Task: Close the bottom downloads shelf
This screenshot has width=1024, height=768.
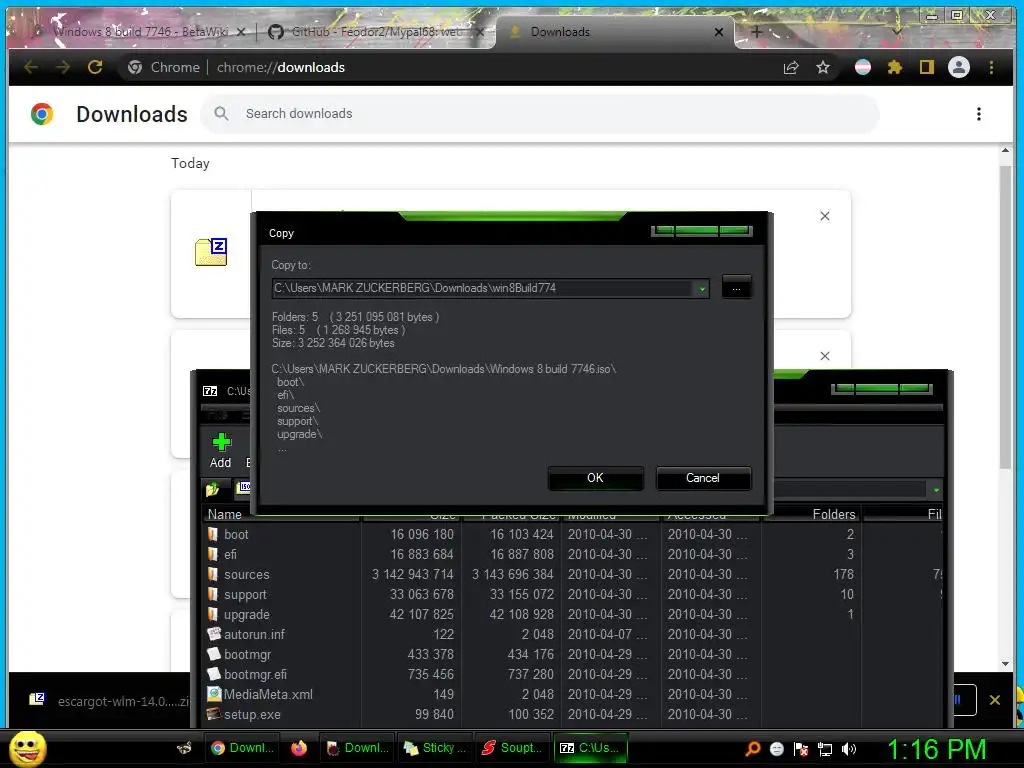Action: (995, 700)
